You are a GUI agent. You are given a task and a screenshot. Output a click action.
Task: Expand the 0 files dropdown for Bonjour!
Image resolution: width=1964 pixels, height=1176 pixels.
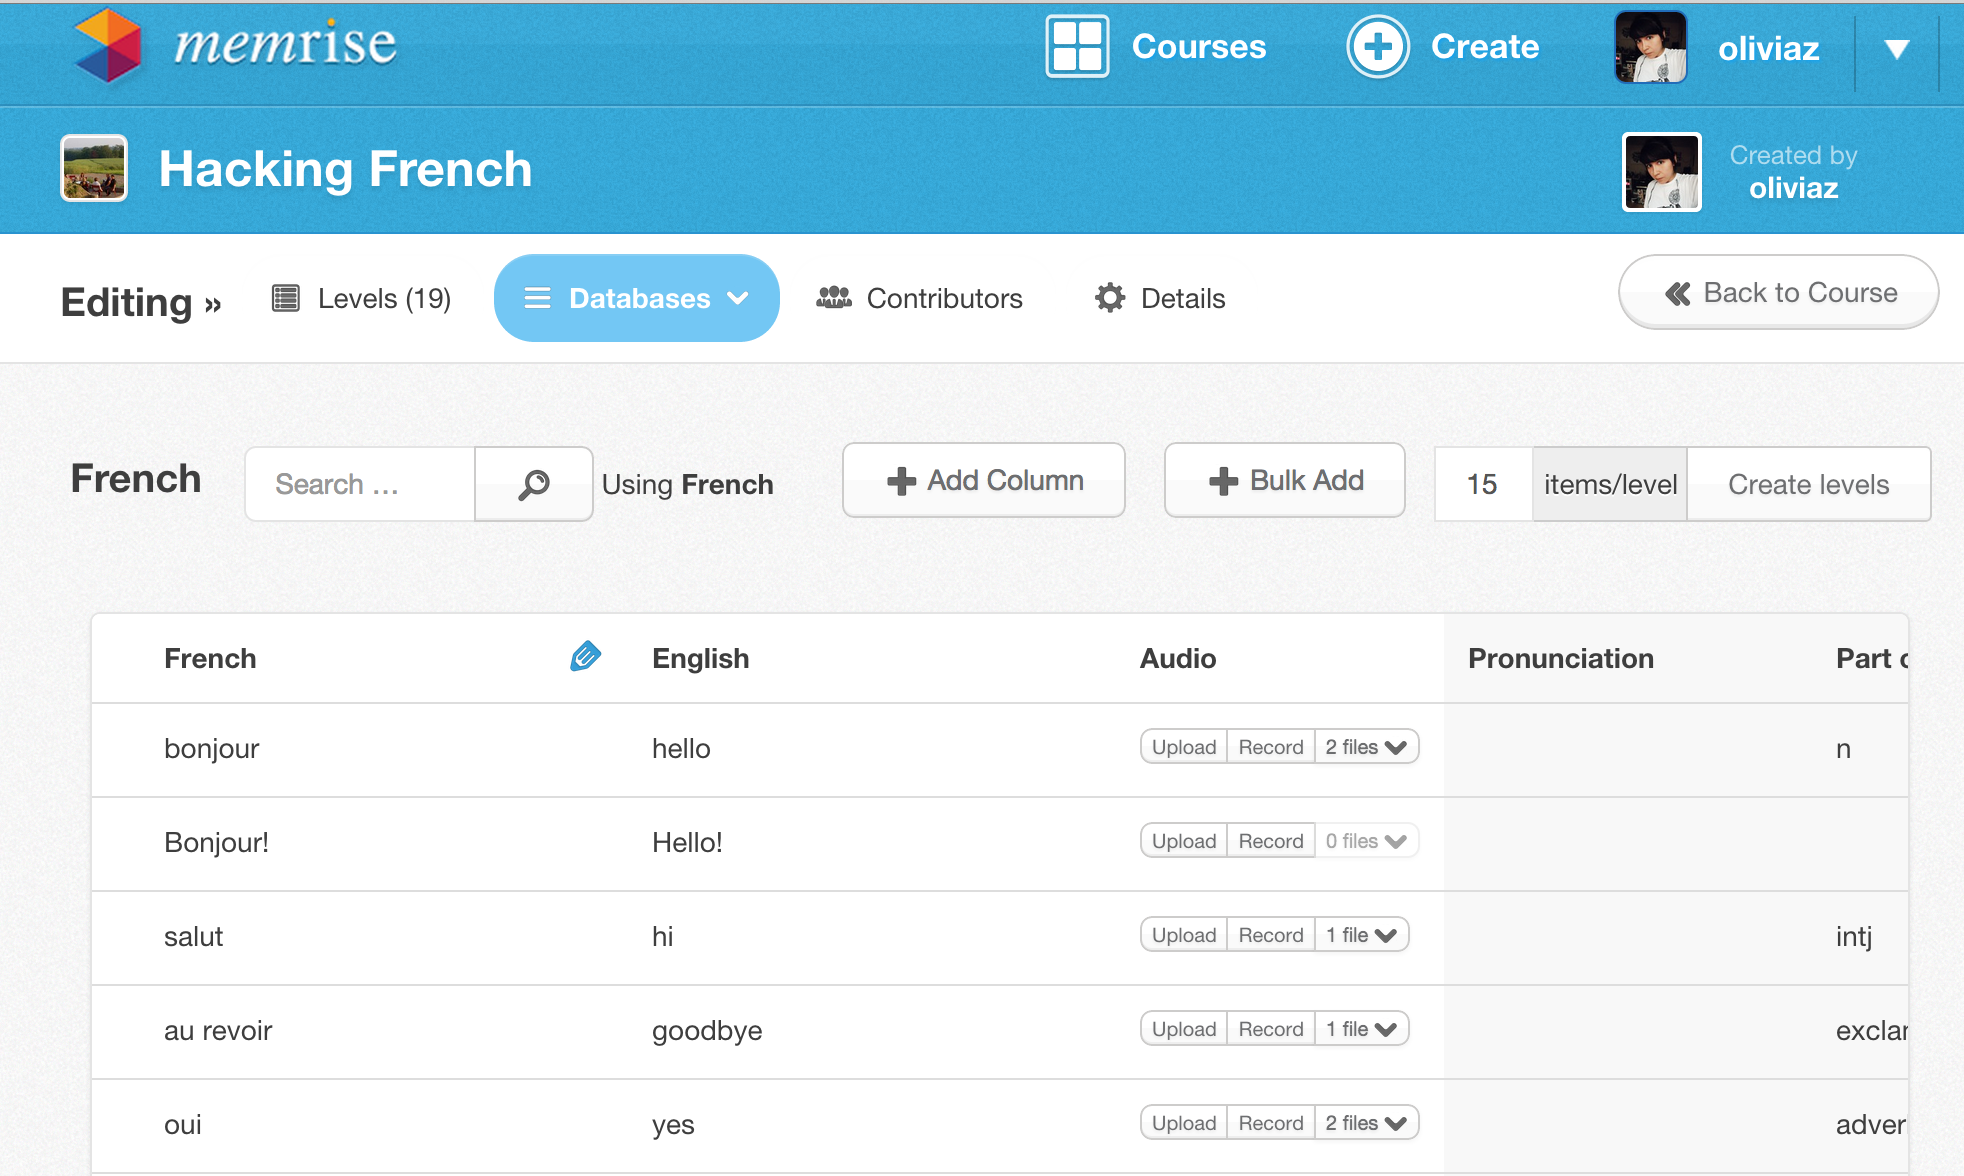pos(1367,841)
